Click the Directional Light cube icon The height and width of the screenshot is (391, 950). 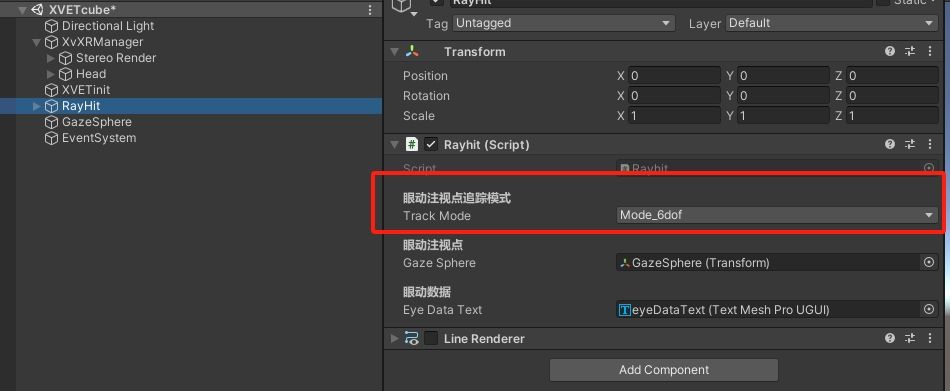[x=51, y=26]
